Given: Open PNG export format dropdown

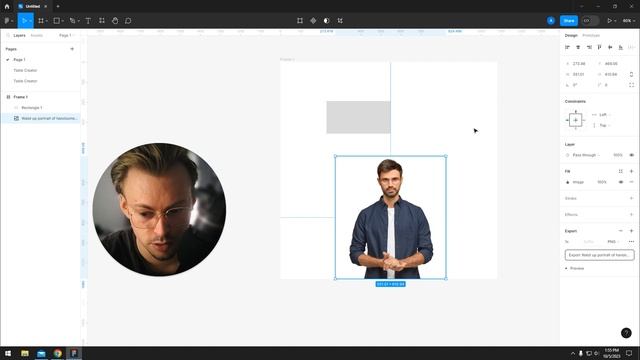Looking at the screenshot, I should (x=613, y=242).
